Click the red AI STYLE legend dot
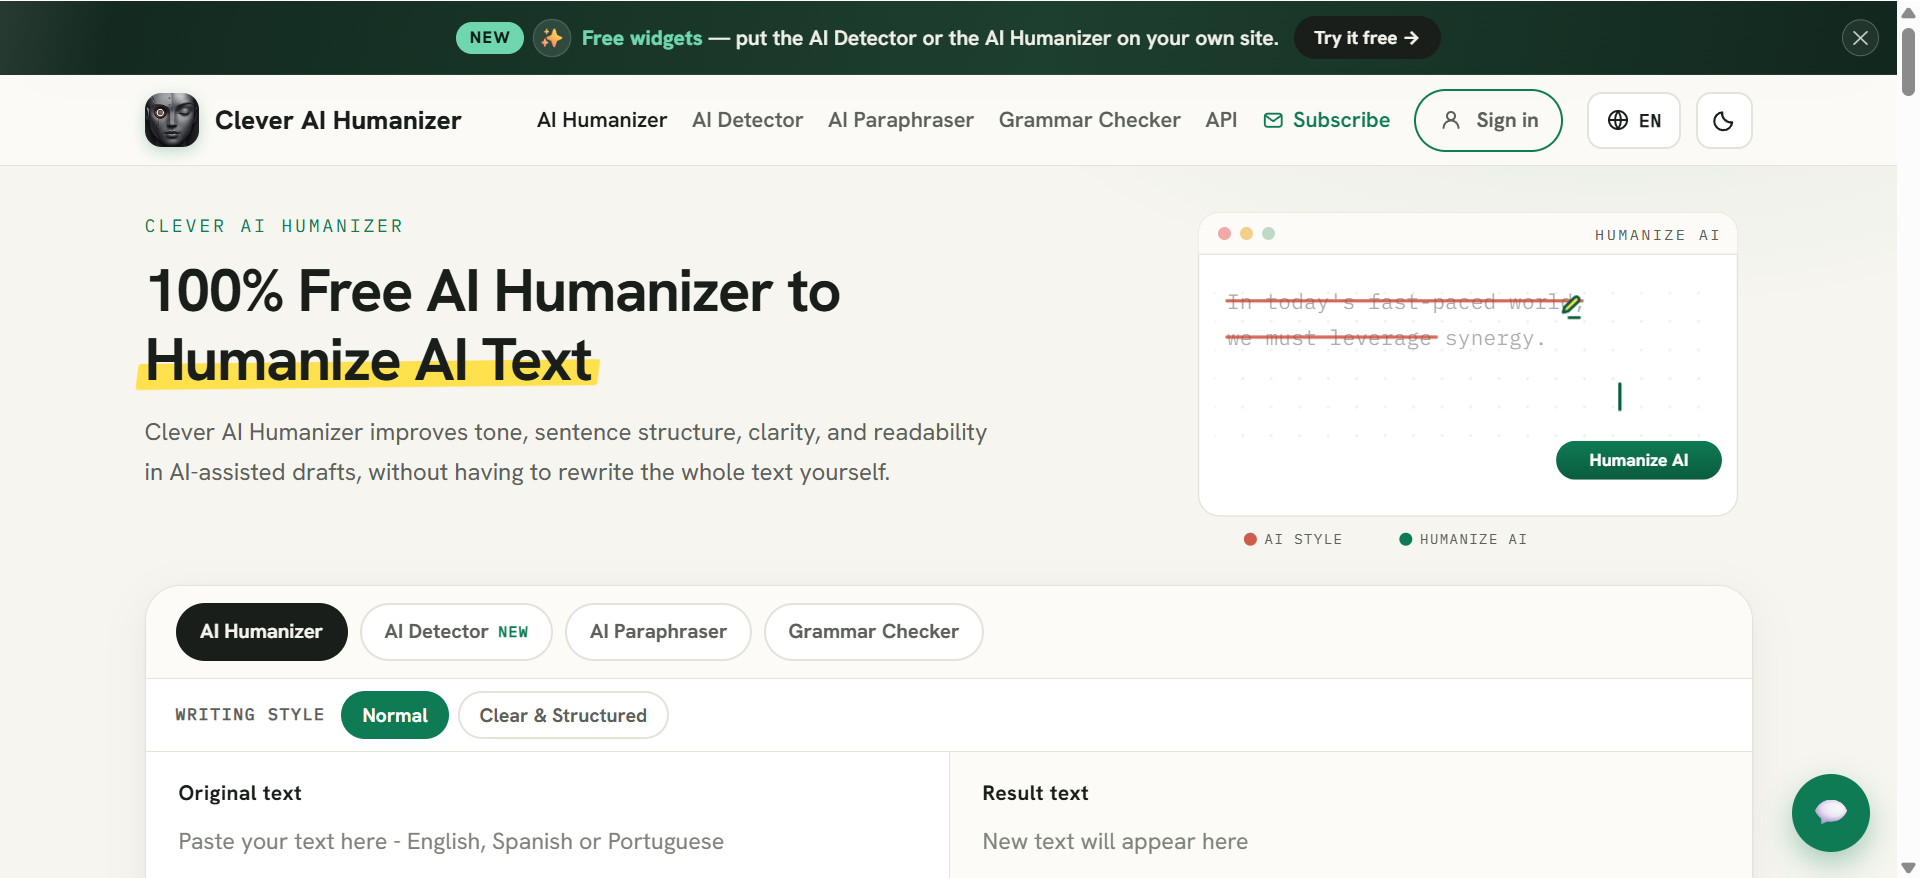The image size is (1920, 878). [x=1250, y=539]
